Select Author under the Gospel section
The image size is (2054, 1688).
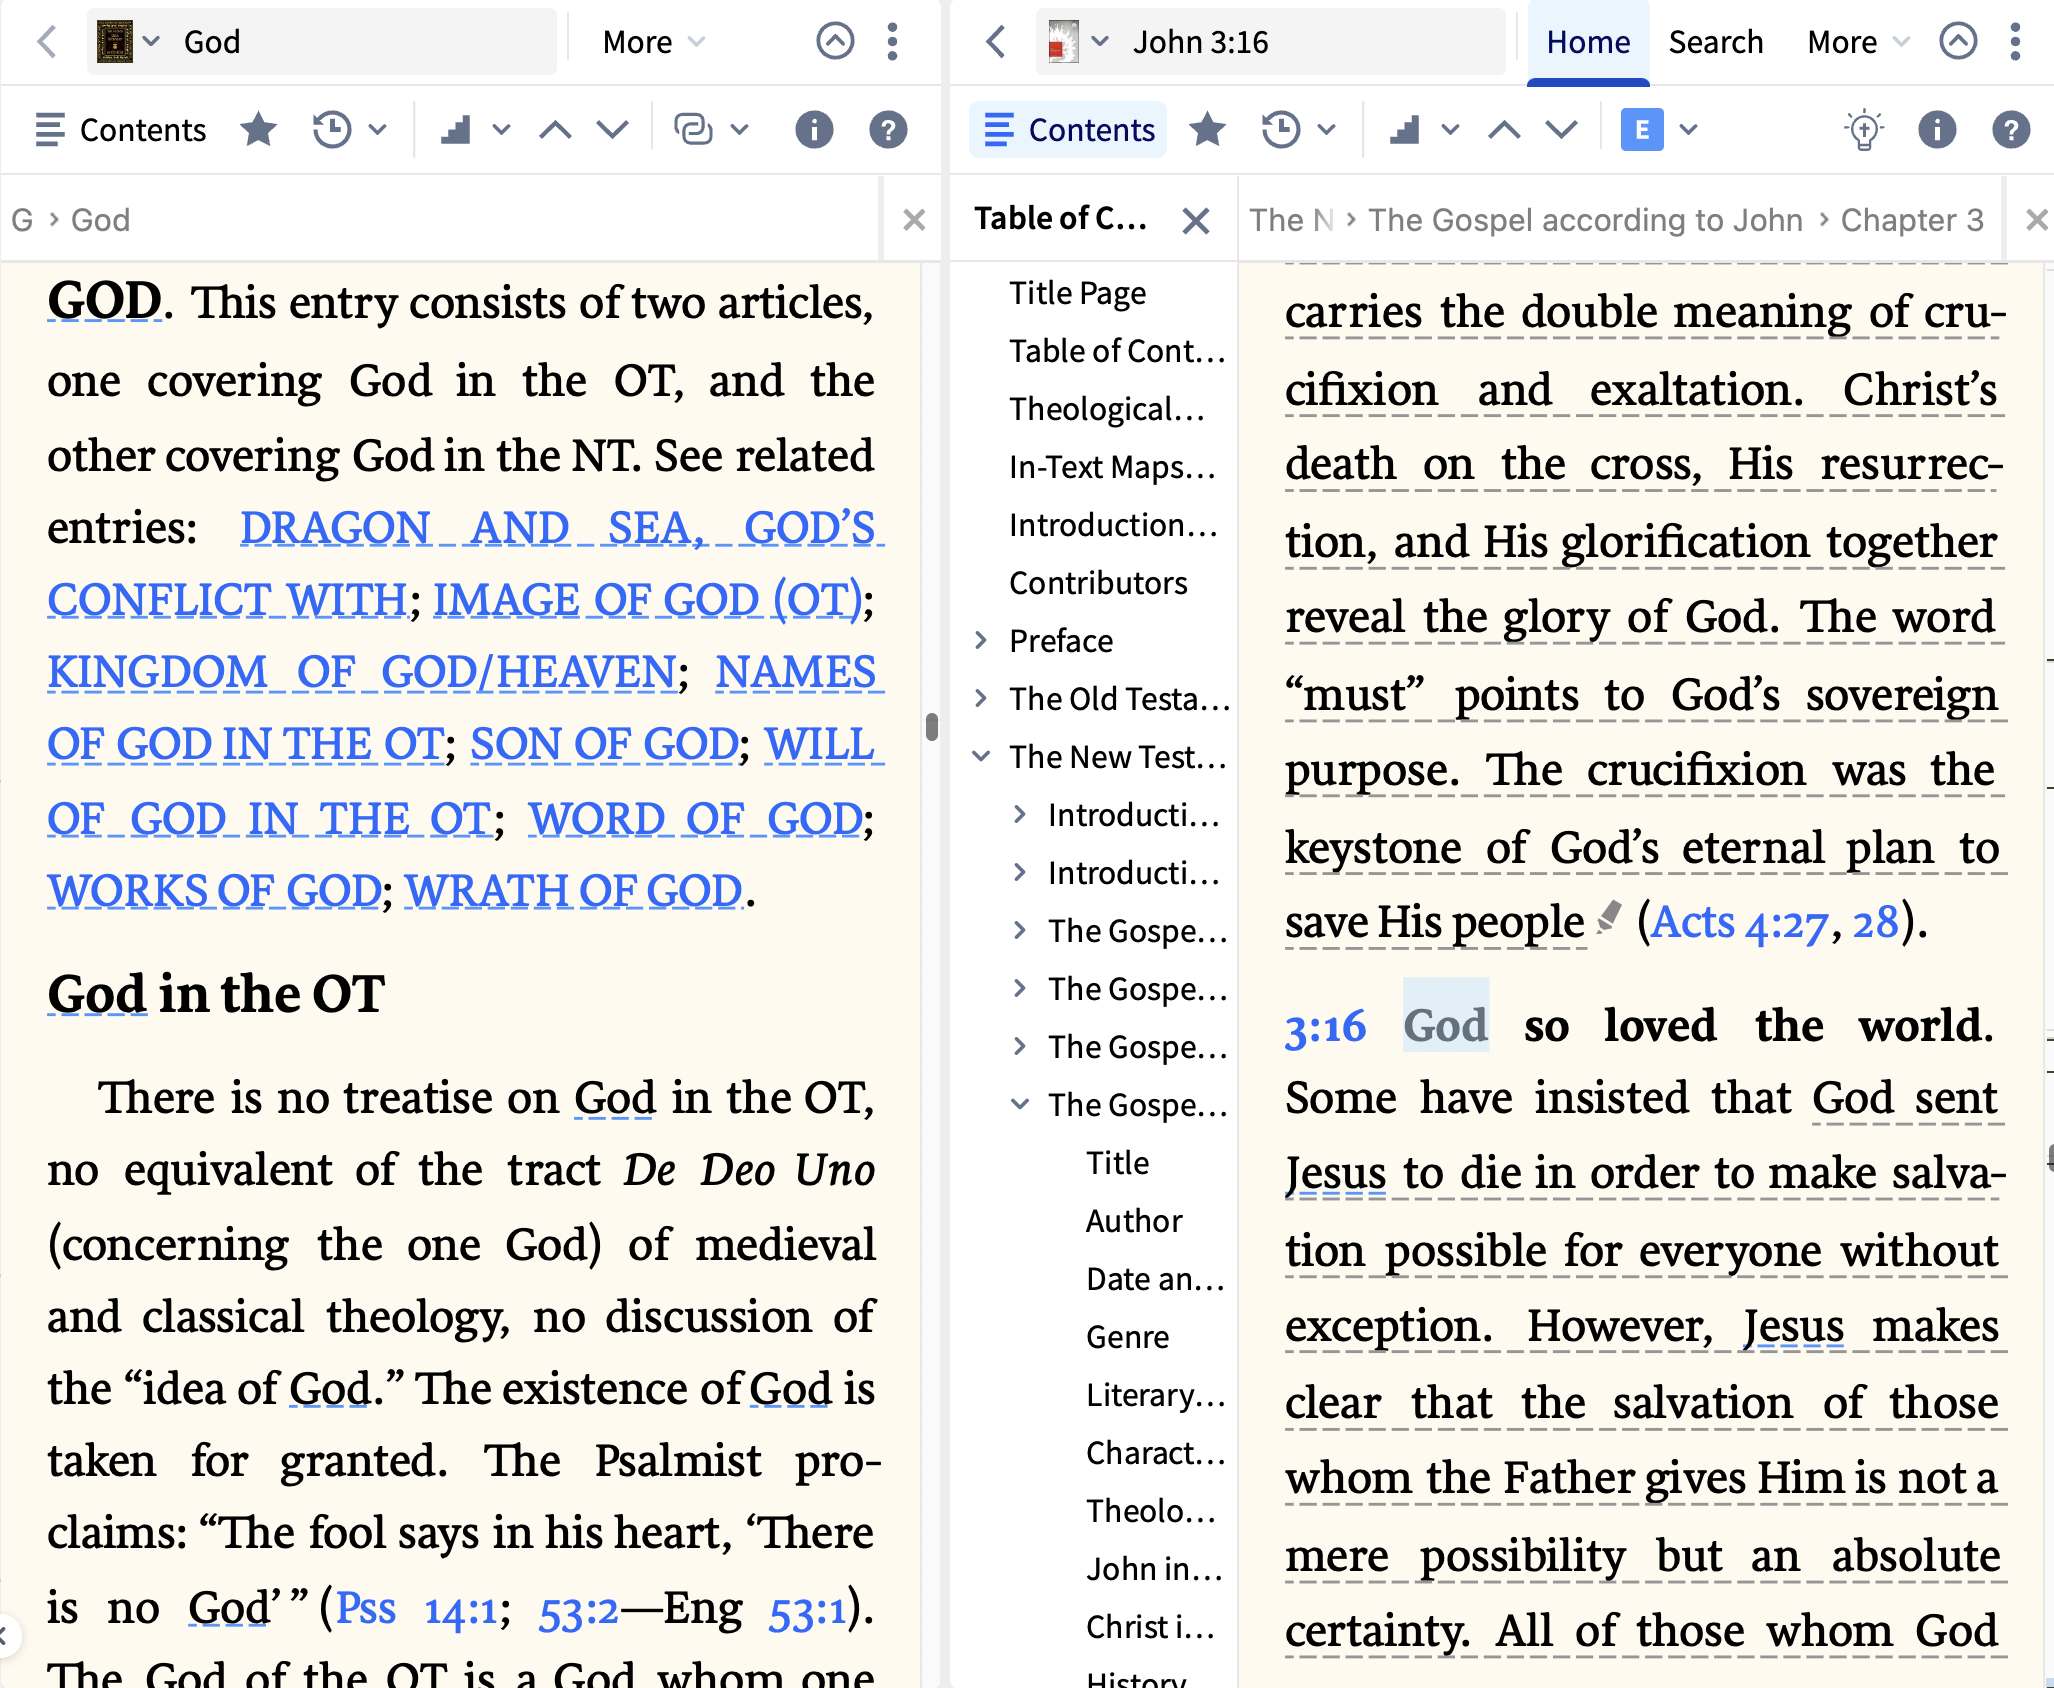(x=1134, y=1221)
